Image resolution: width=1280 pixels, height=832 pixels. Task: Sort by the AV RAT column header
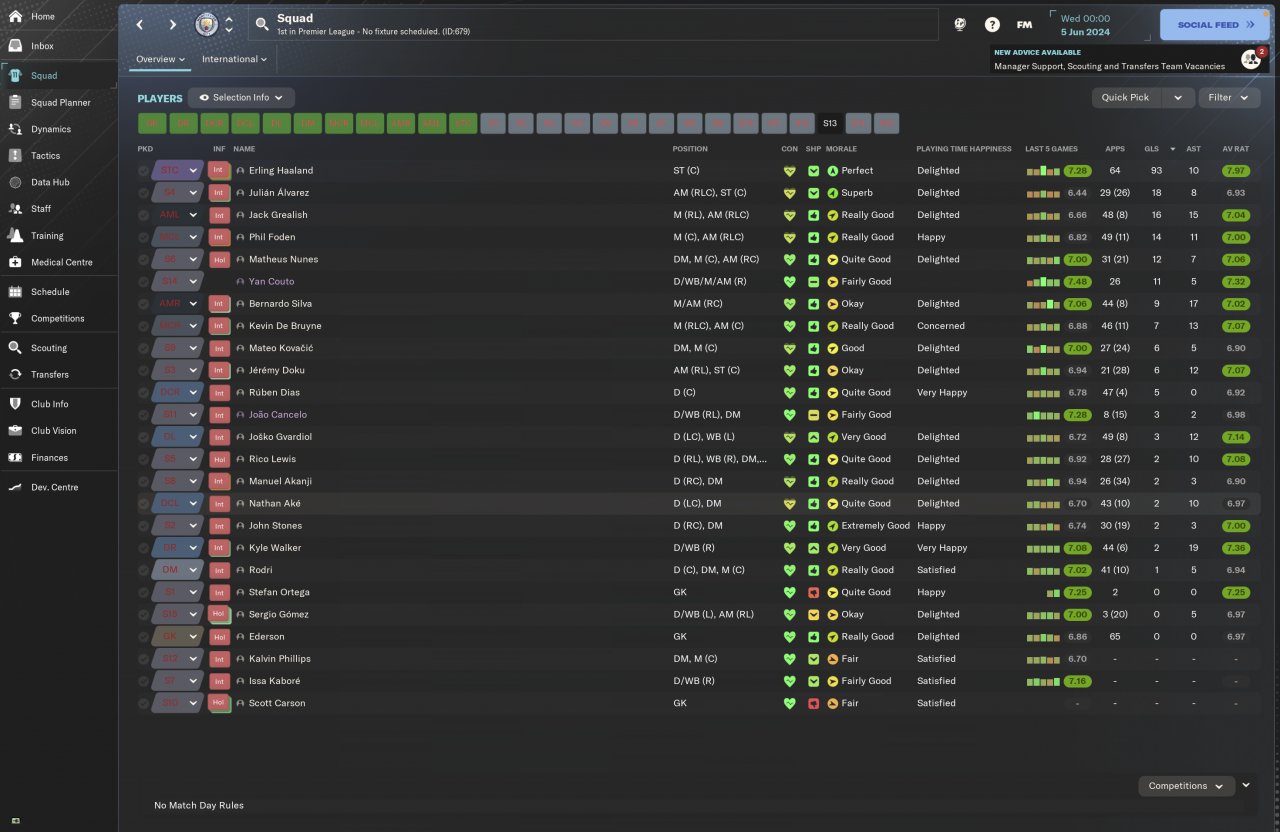click(1236, 149)
